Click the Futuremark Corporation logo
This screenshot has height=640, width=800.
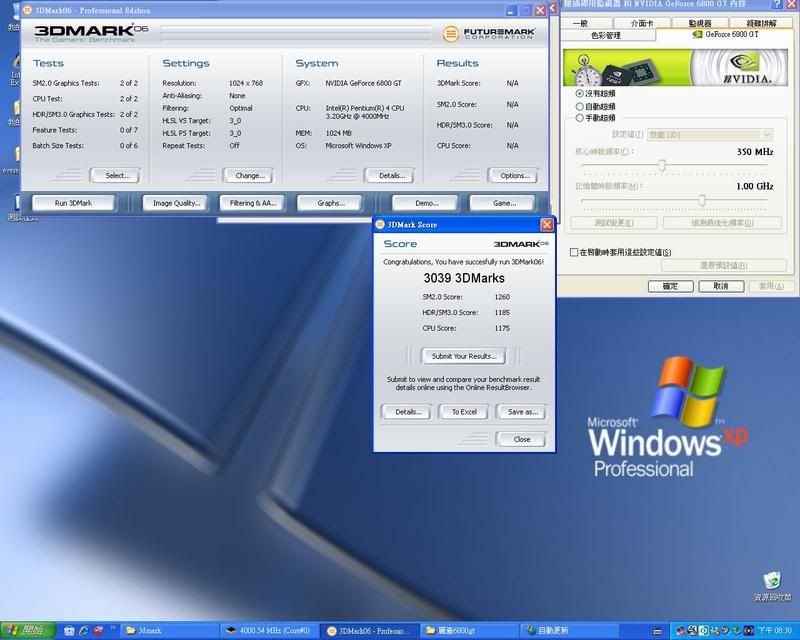tap(489, 34)
